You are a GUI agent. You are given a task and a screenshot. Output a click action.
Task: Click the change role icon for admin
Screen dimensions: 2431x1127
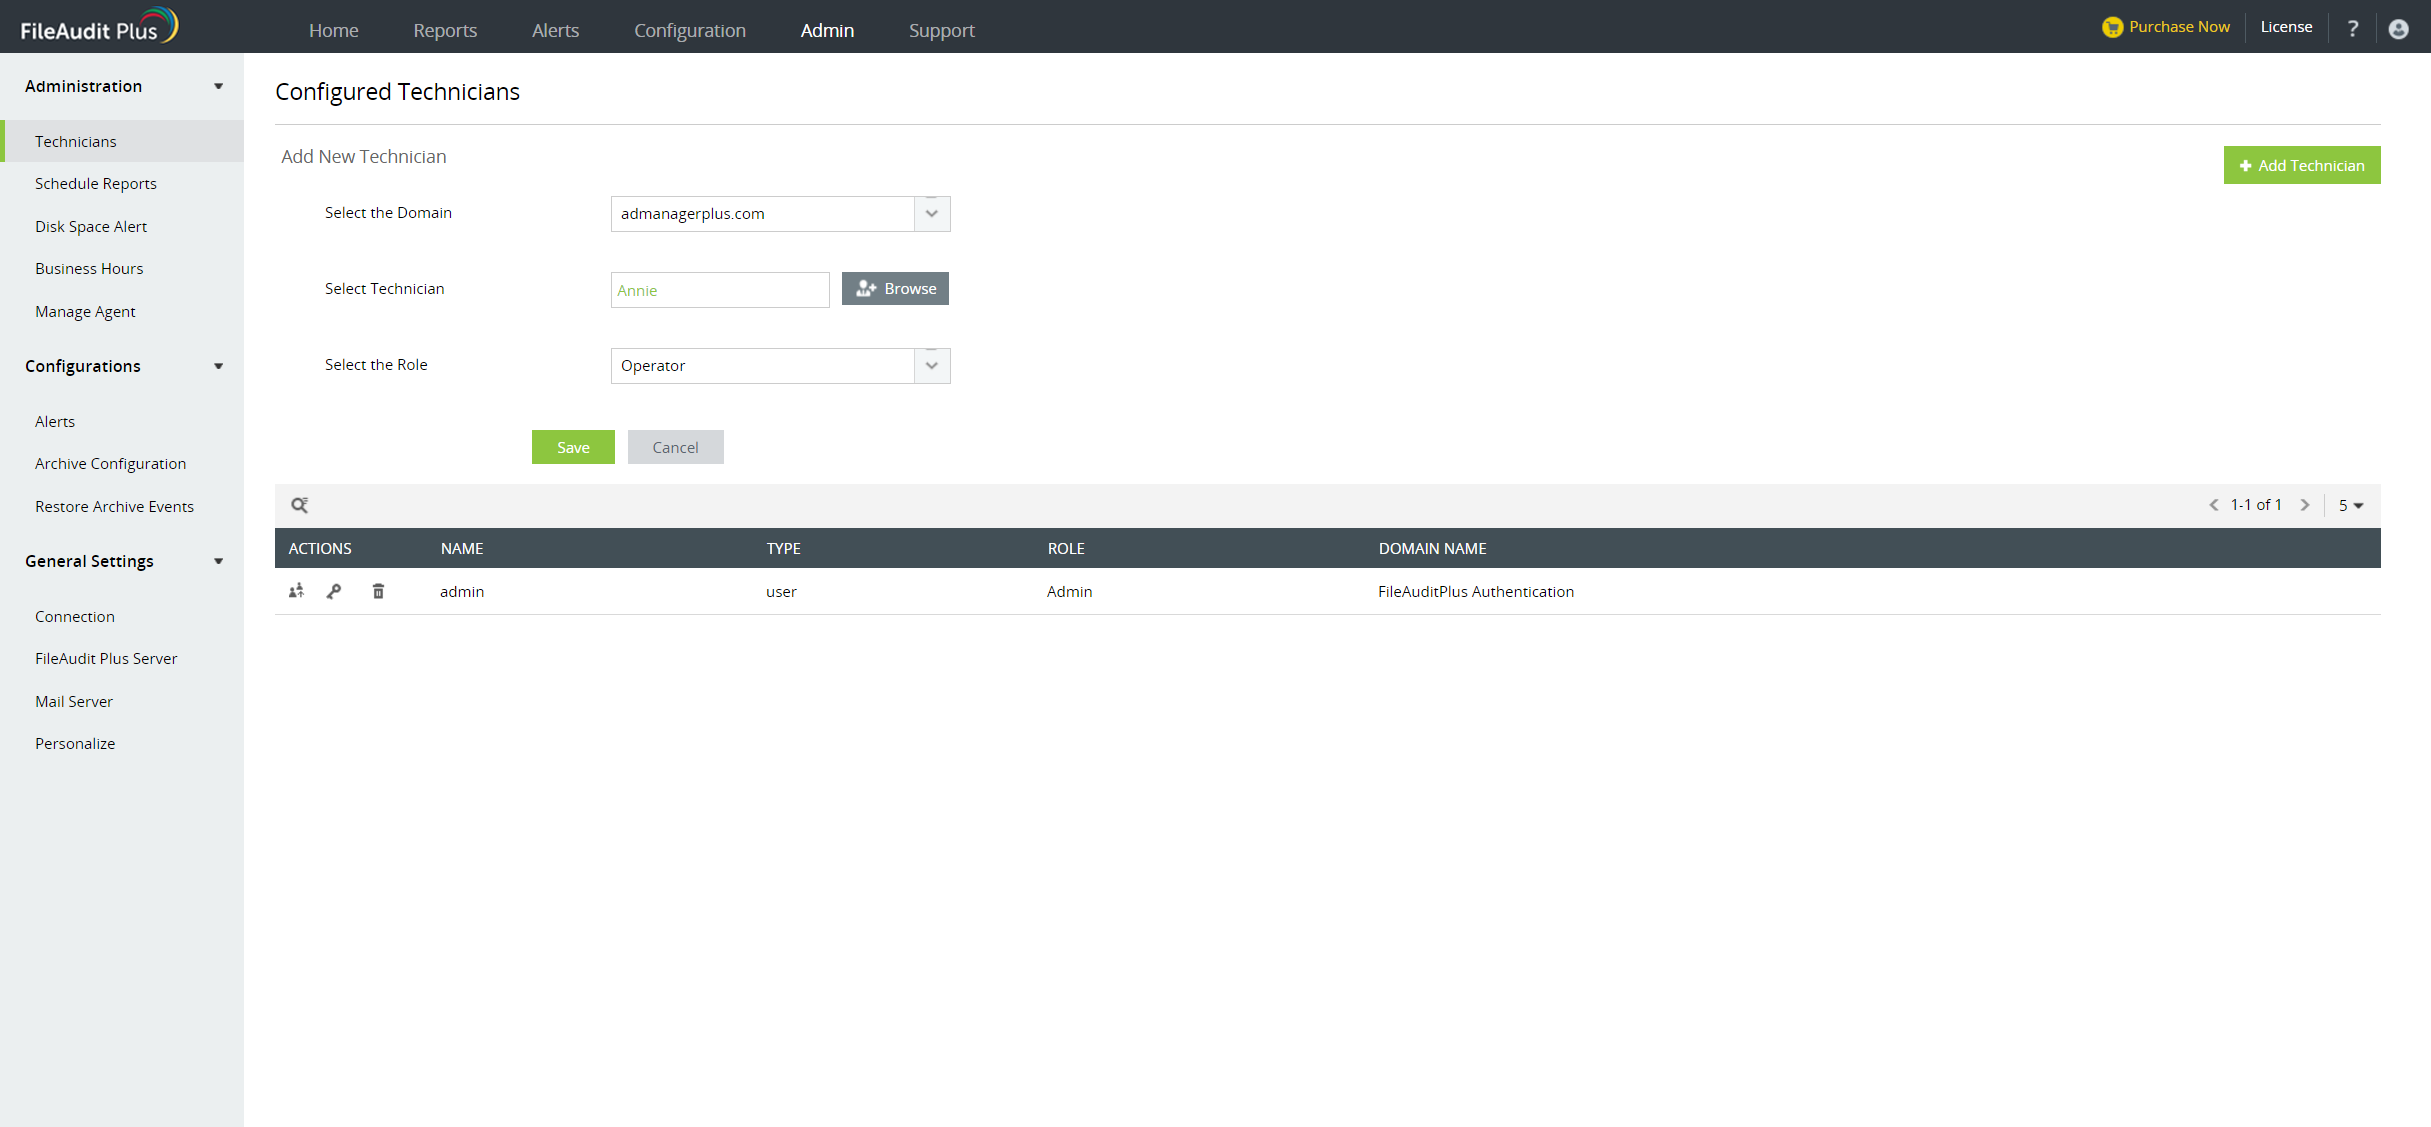coord(296,591)
